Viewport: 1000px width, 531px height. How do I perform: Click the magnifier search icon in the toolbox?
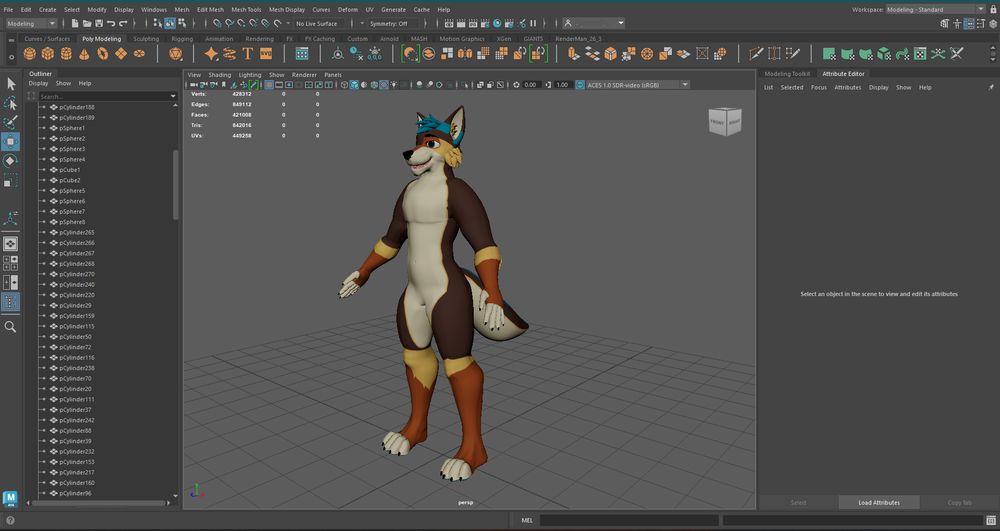[x=10, y=327]
